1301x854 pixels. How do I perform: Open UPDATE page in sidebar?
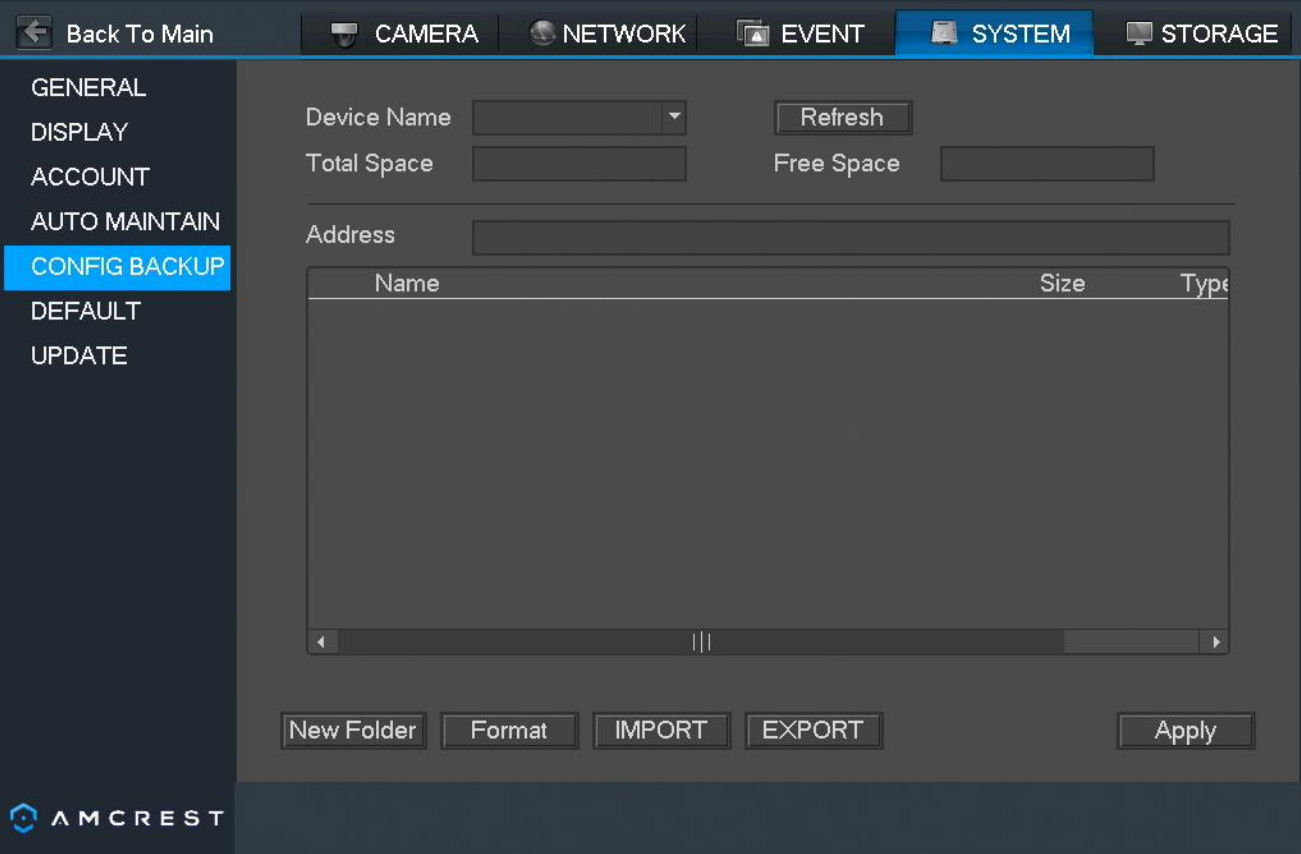coord(79,356)
